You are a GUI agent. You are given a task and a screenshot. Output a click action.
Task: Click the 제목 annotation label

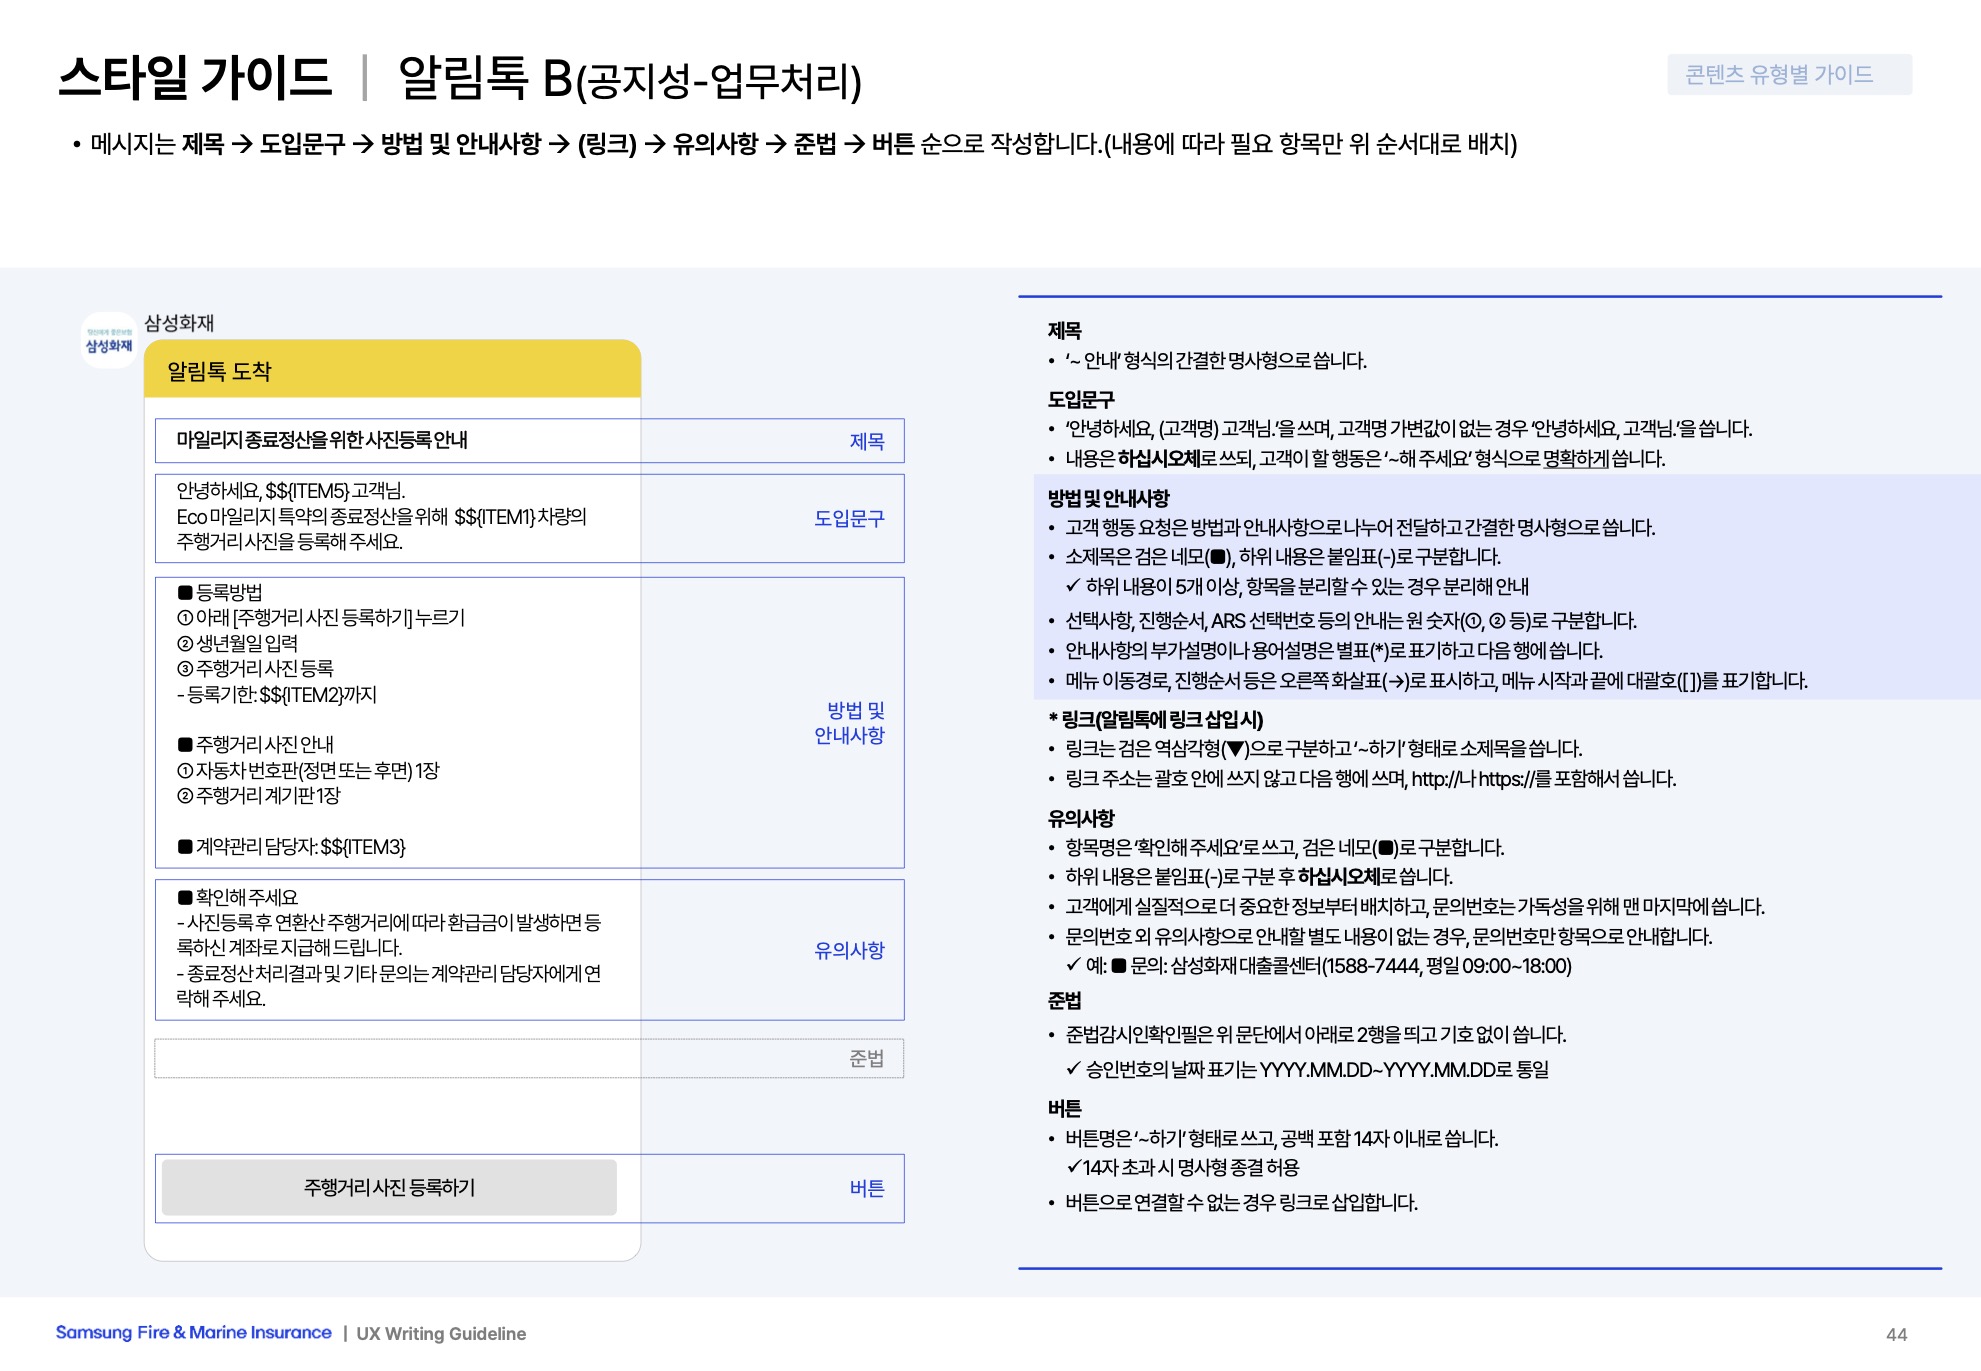pyautogui.click(x=866, y=441)
